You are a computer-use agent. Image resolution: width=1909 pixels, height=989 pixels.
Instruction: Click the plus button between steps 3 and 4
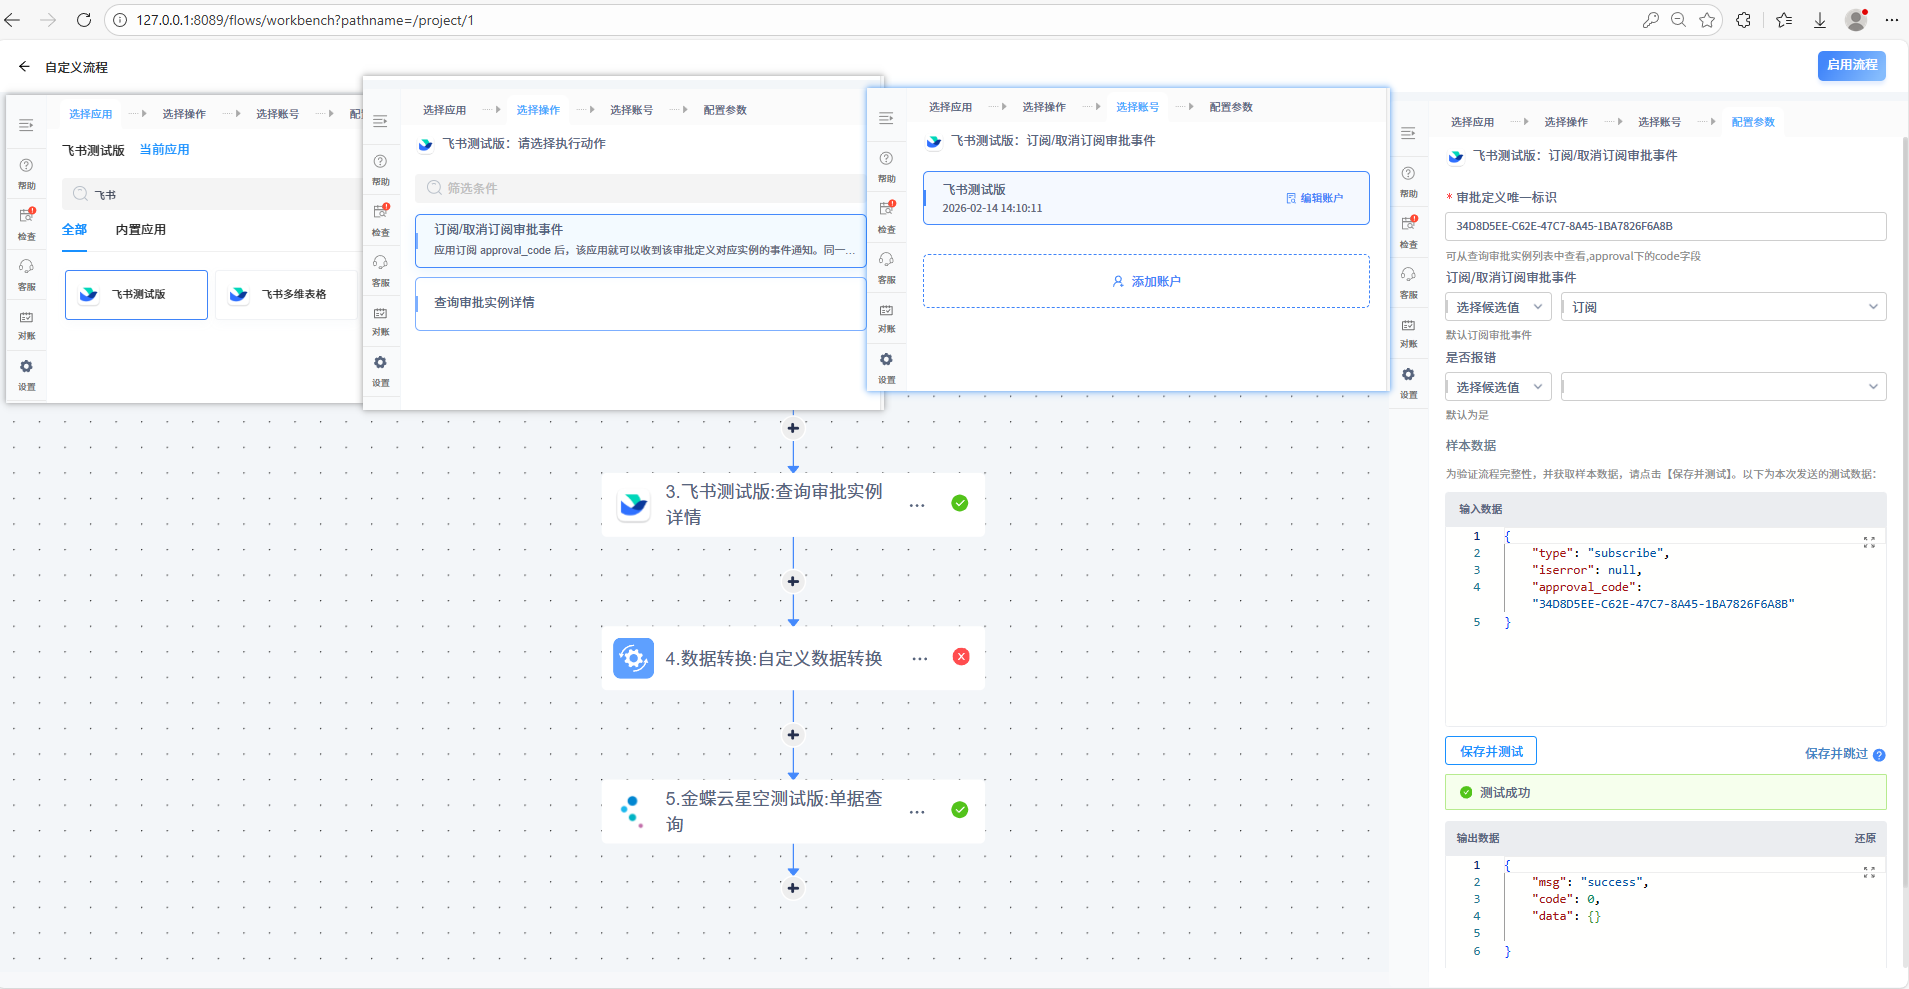point(793,581)
